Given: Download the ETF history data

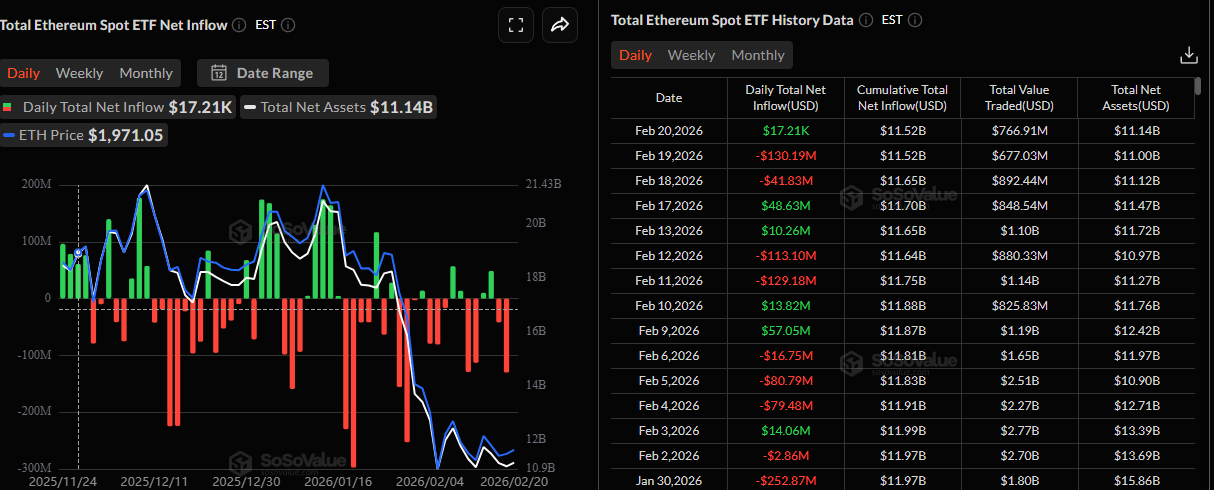Looking at the screenshot, I should click(x=1189, y=55).
